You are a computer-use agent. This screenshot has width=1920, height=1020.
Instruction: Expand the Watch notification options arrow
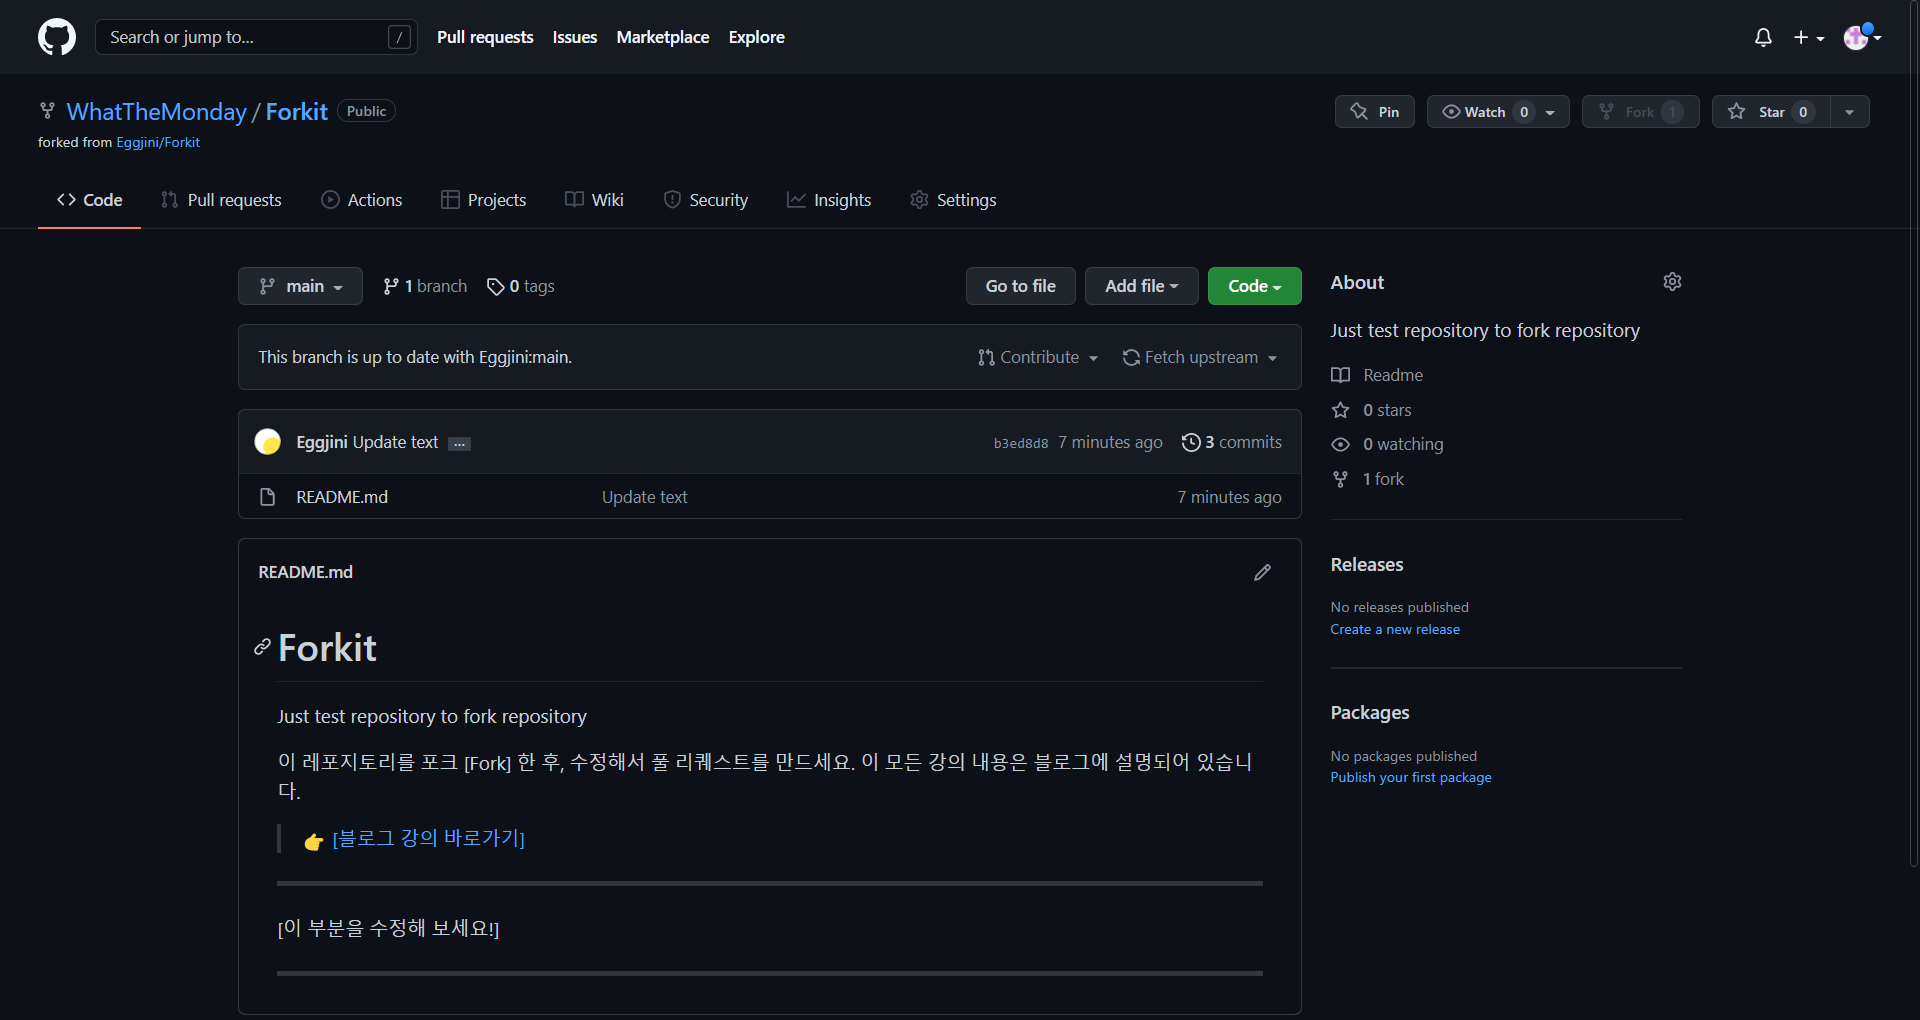[x=1551, y=111]
